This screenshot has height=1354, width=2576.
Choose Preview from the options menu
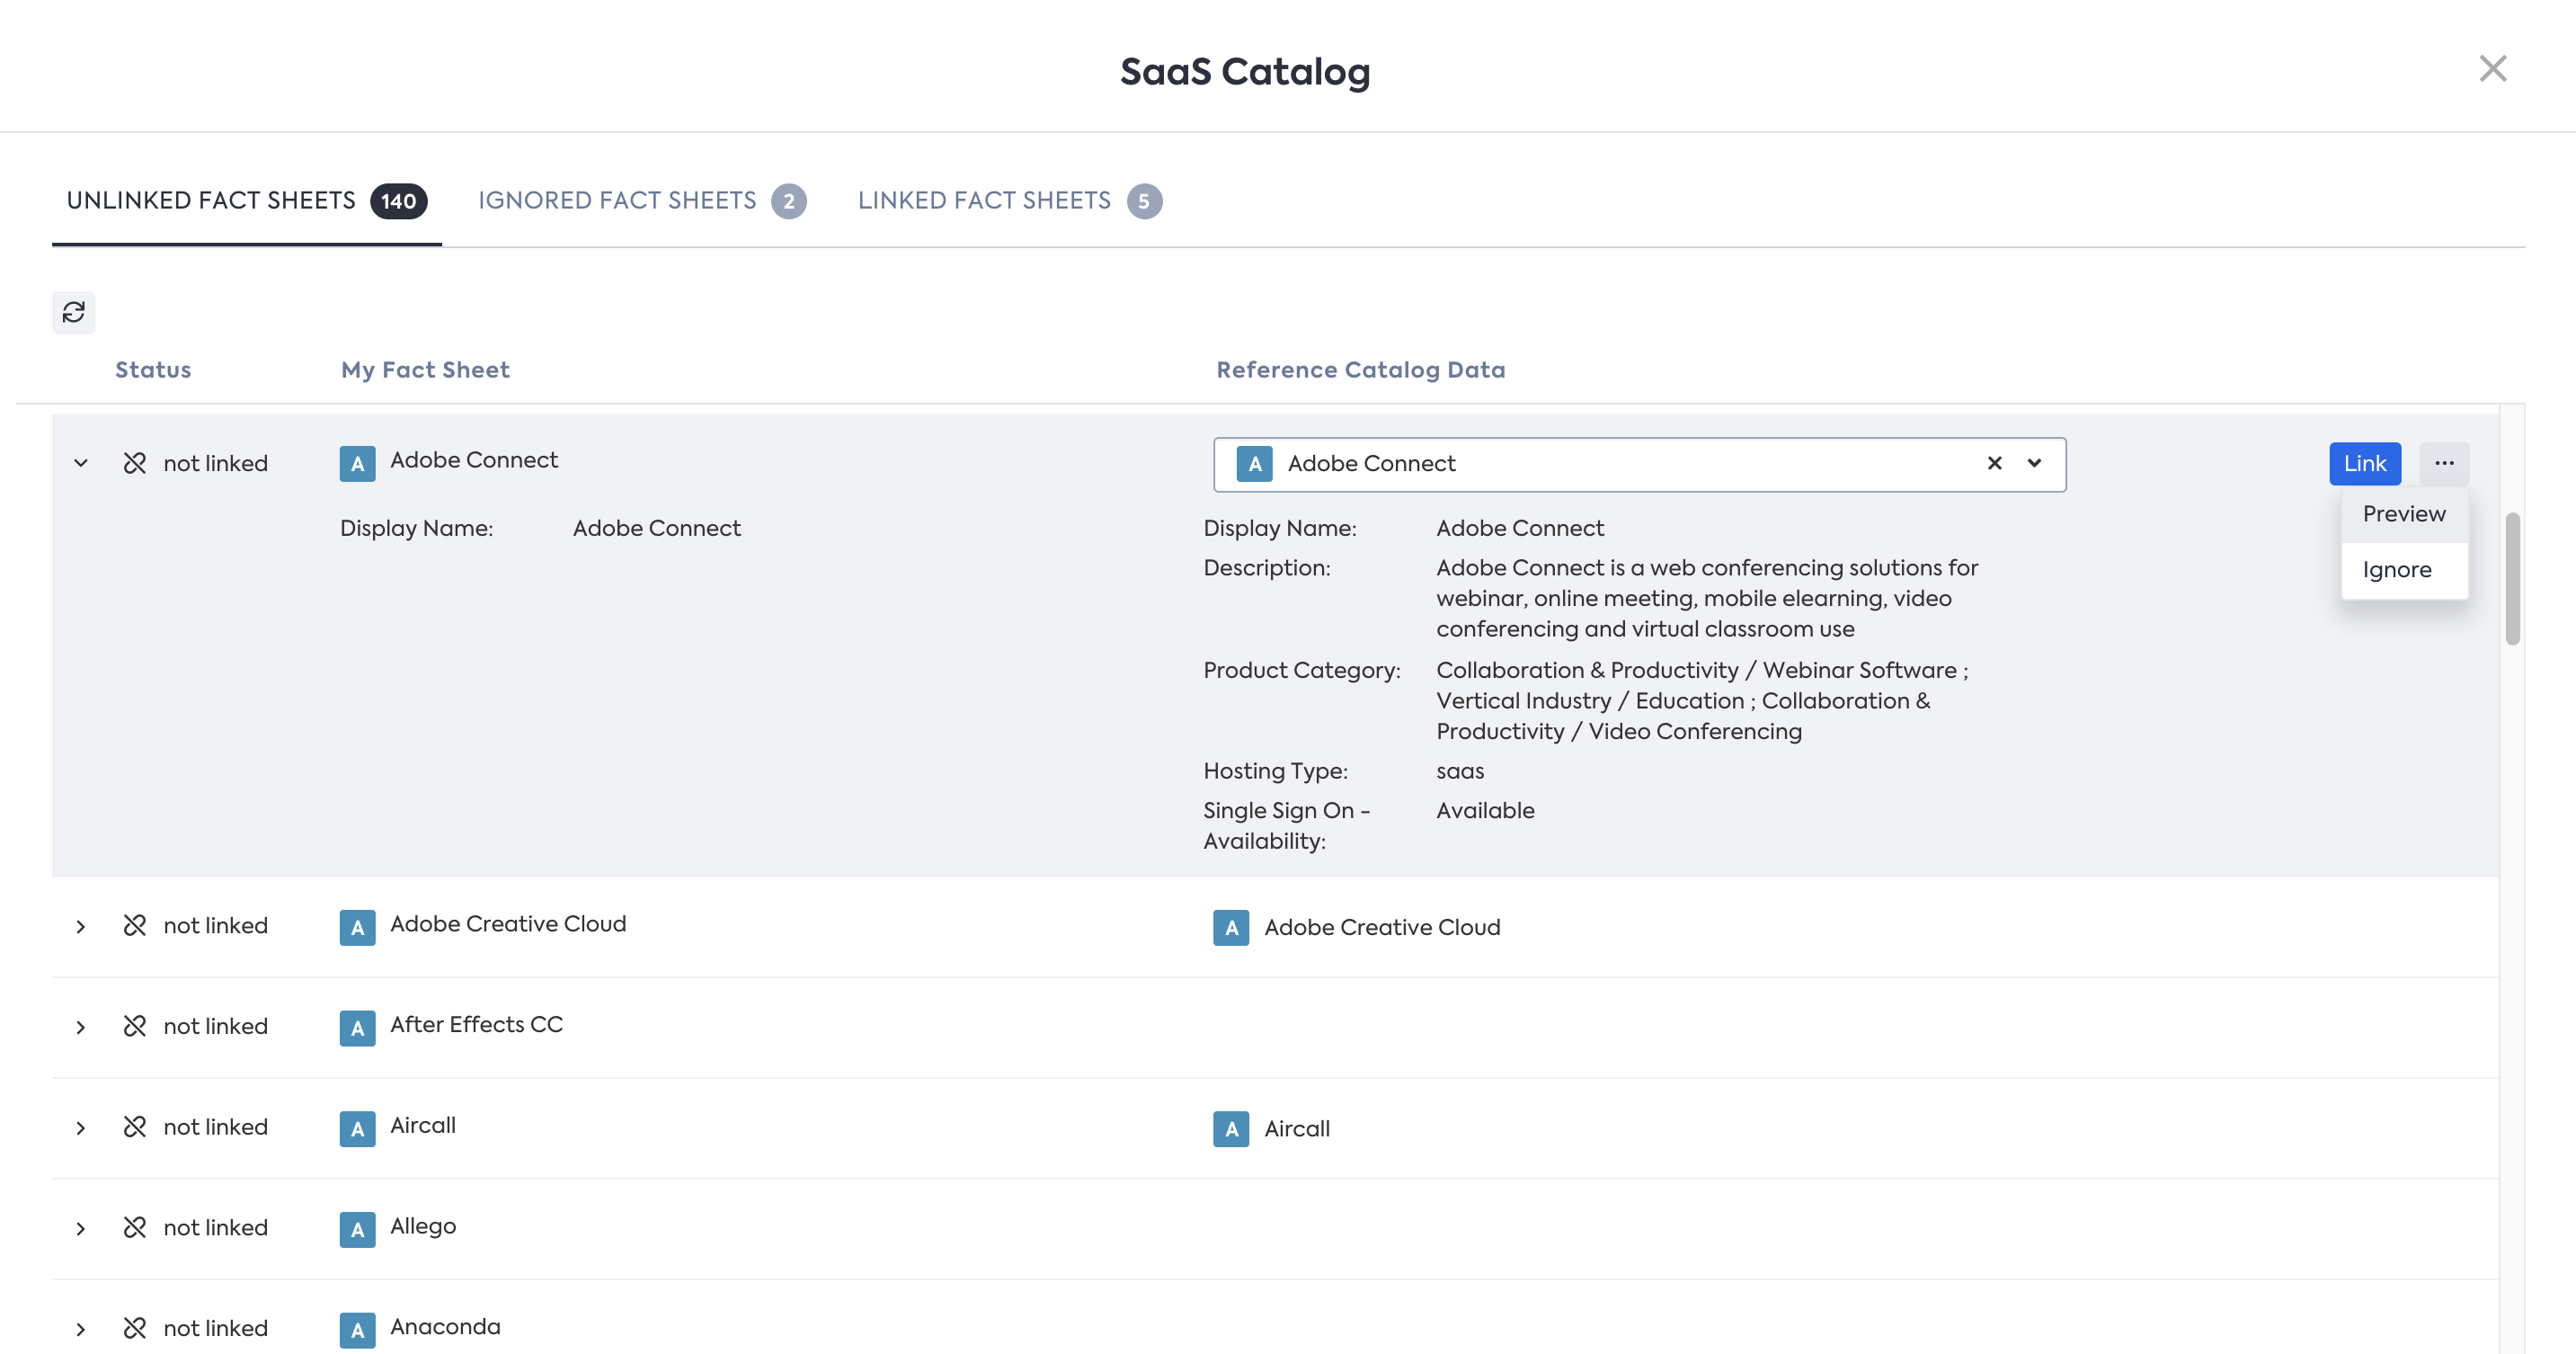2404,514
